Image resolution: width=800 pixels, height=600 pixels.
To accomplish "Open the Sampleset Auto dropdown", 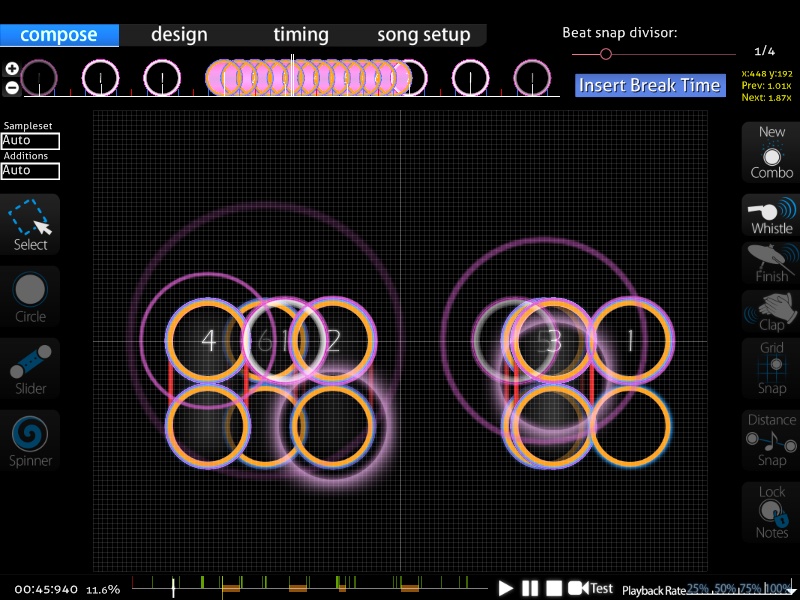I will [x=30, y=141].
